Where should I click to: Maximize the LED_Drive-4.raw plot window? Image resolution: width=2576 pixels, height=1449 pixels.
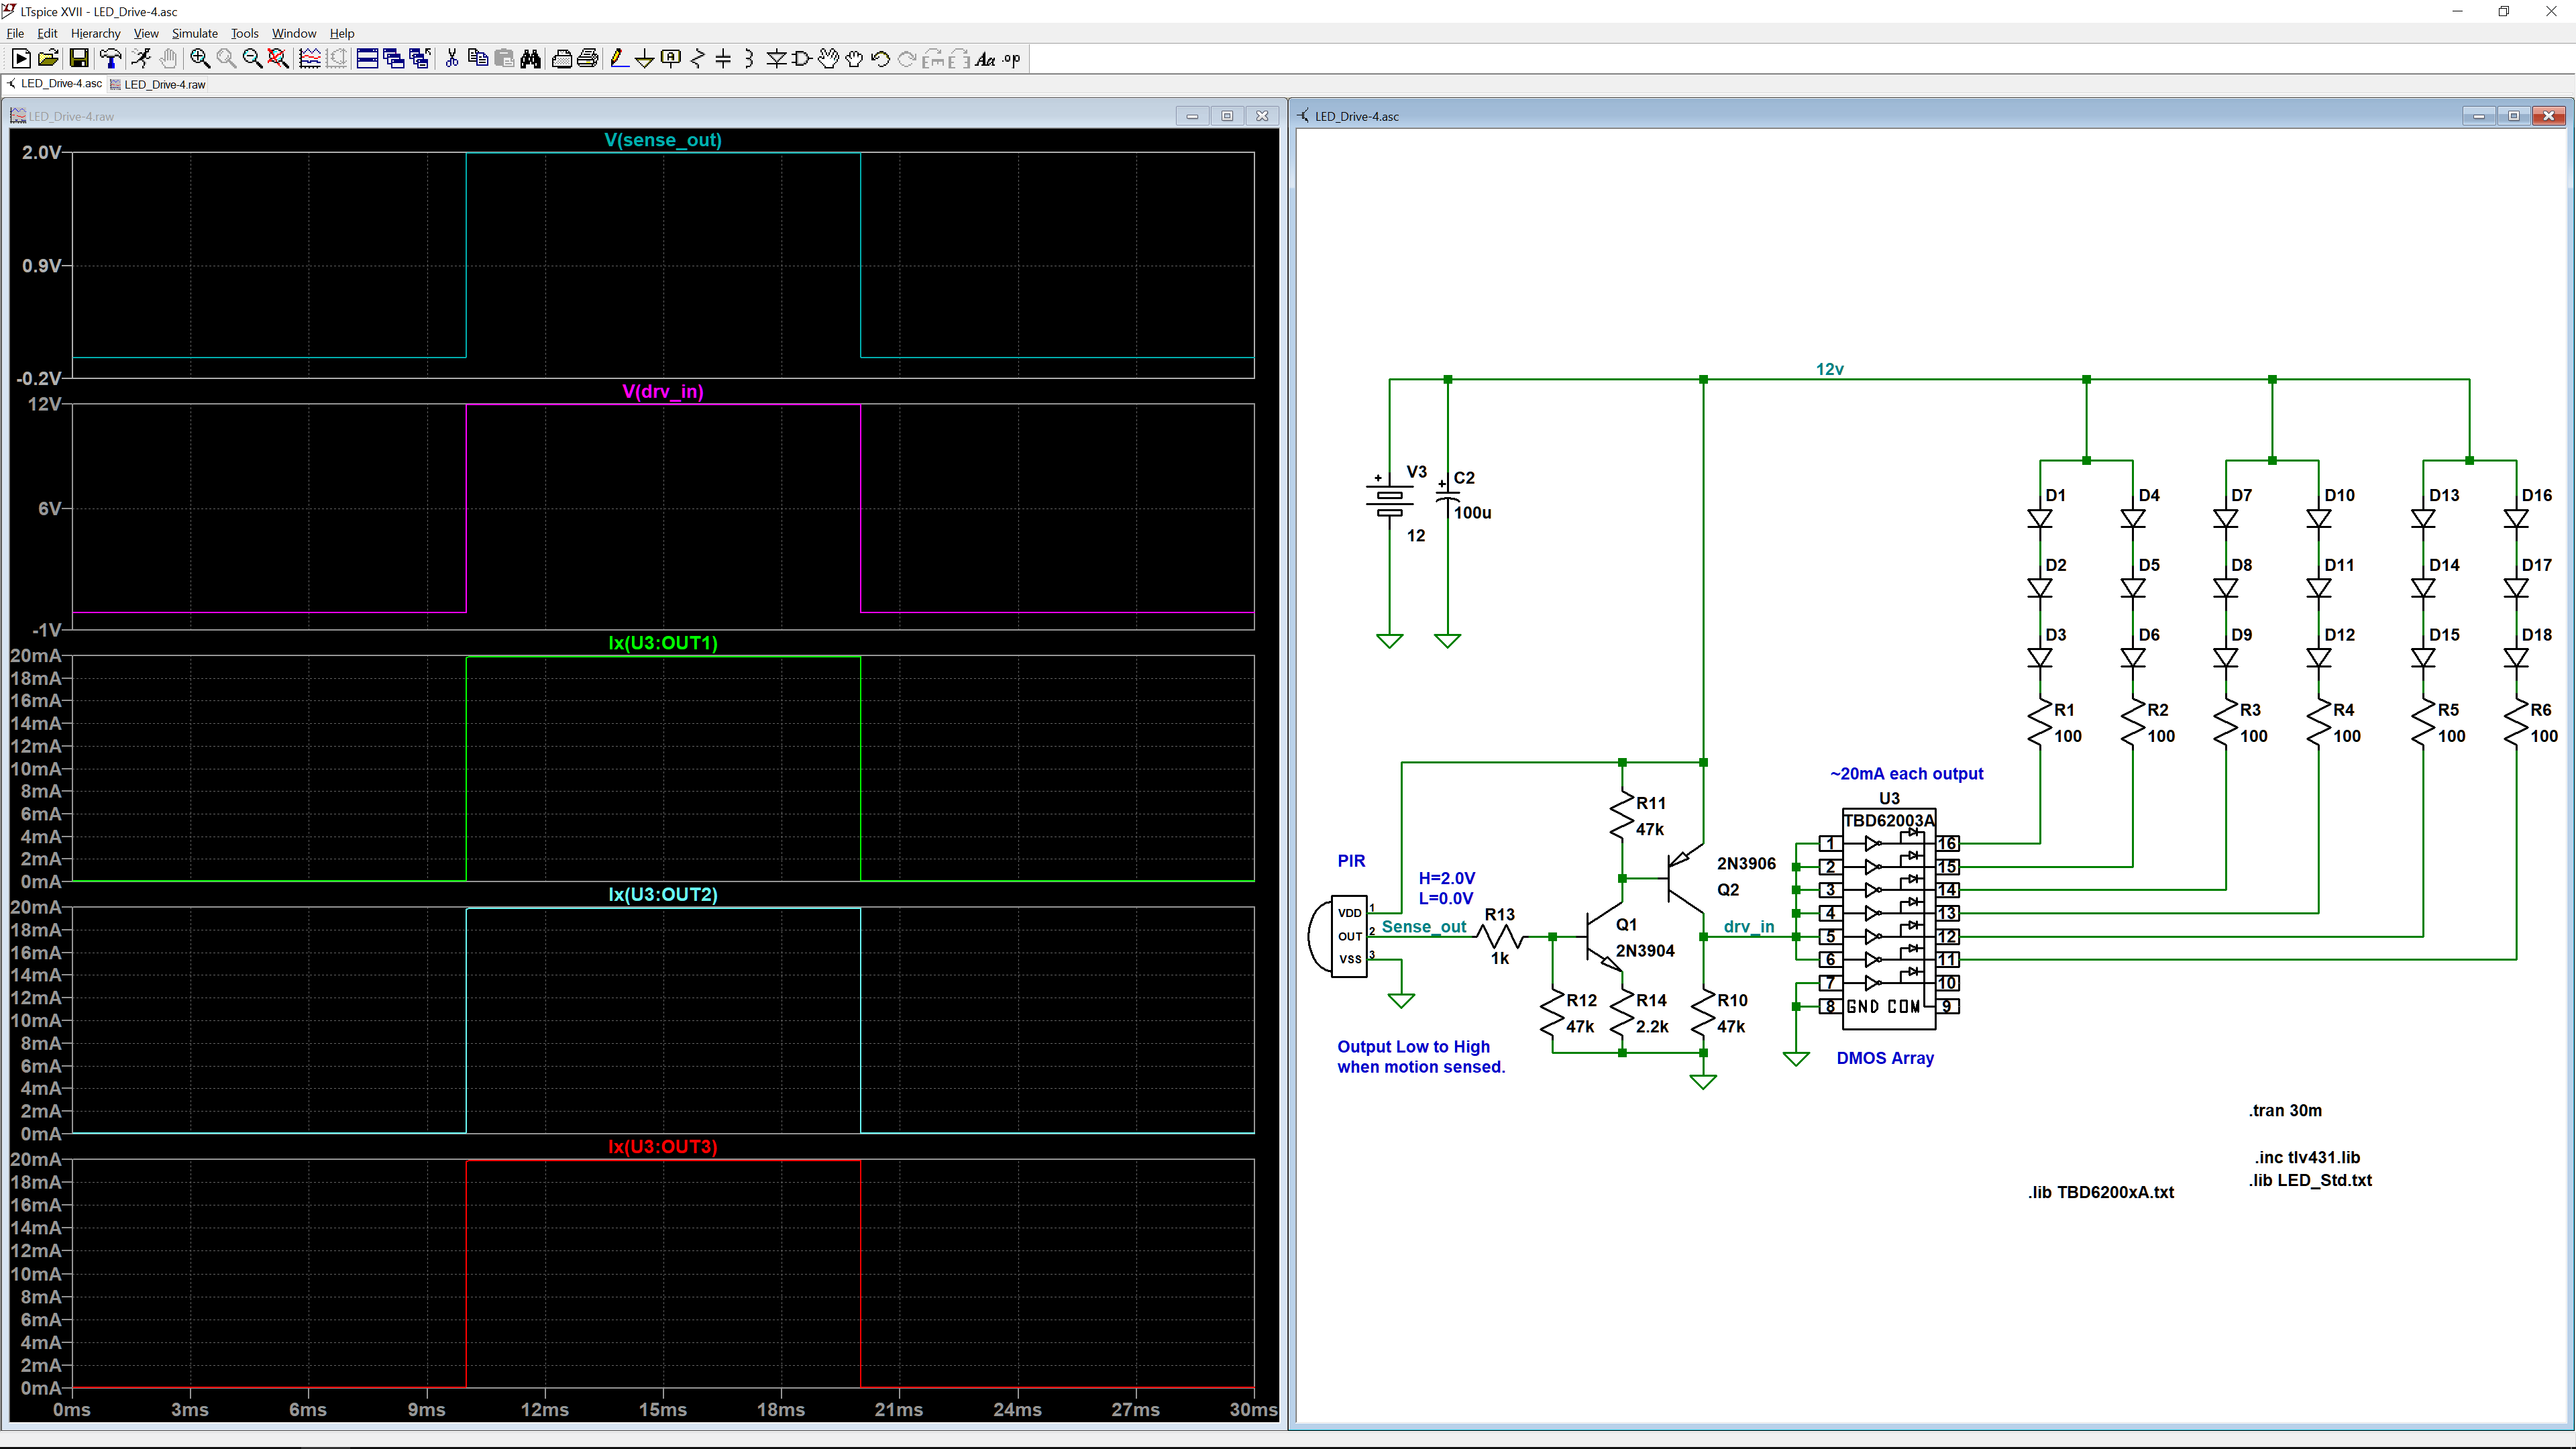[x=1227, y=116]
